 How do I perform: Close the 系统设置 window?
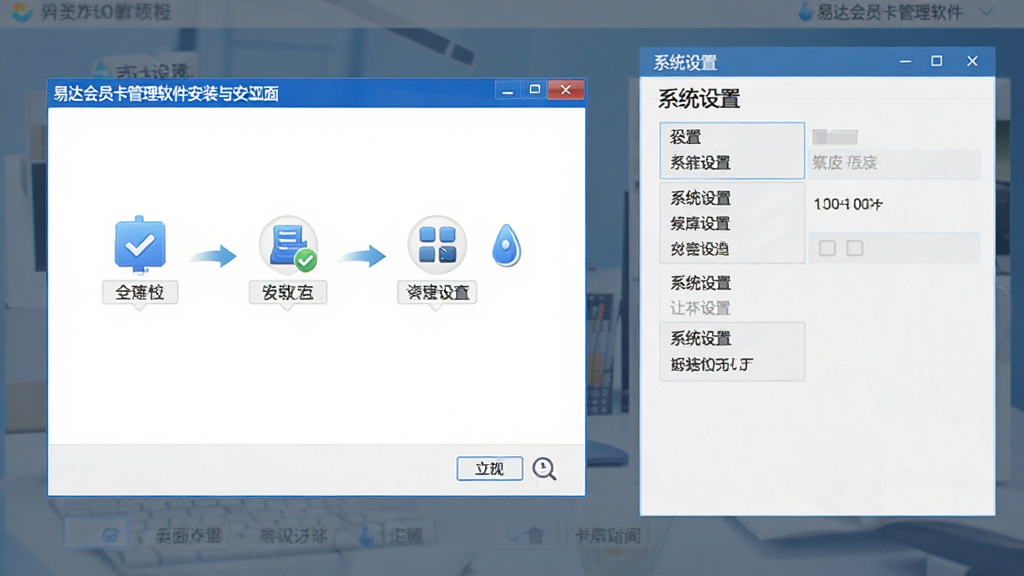[972, 61]
